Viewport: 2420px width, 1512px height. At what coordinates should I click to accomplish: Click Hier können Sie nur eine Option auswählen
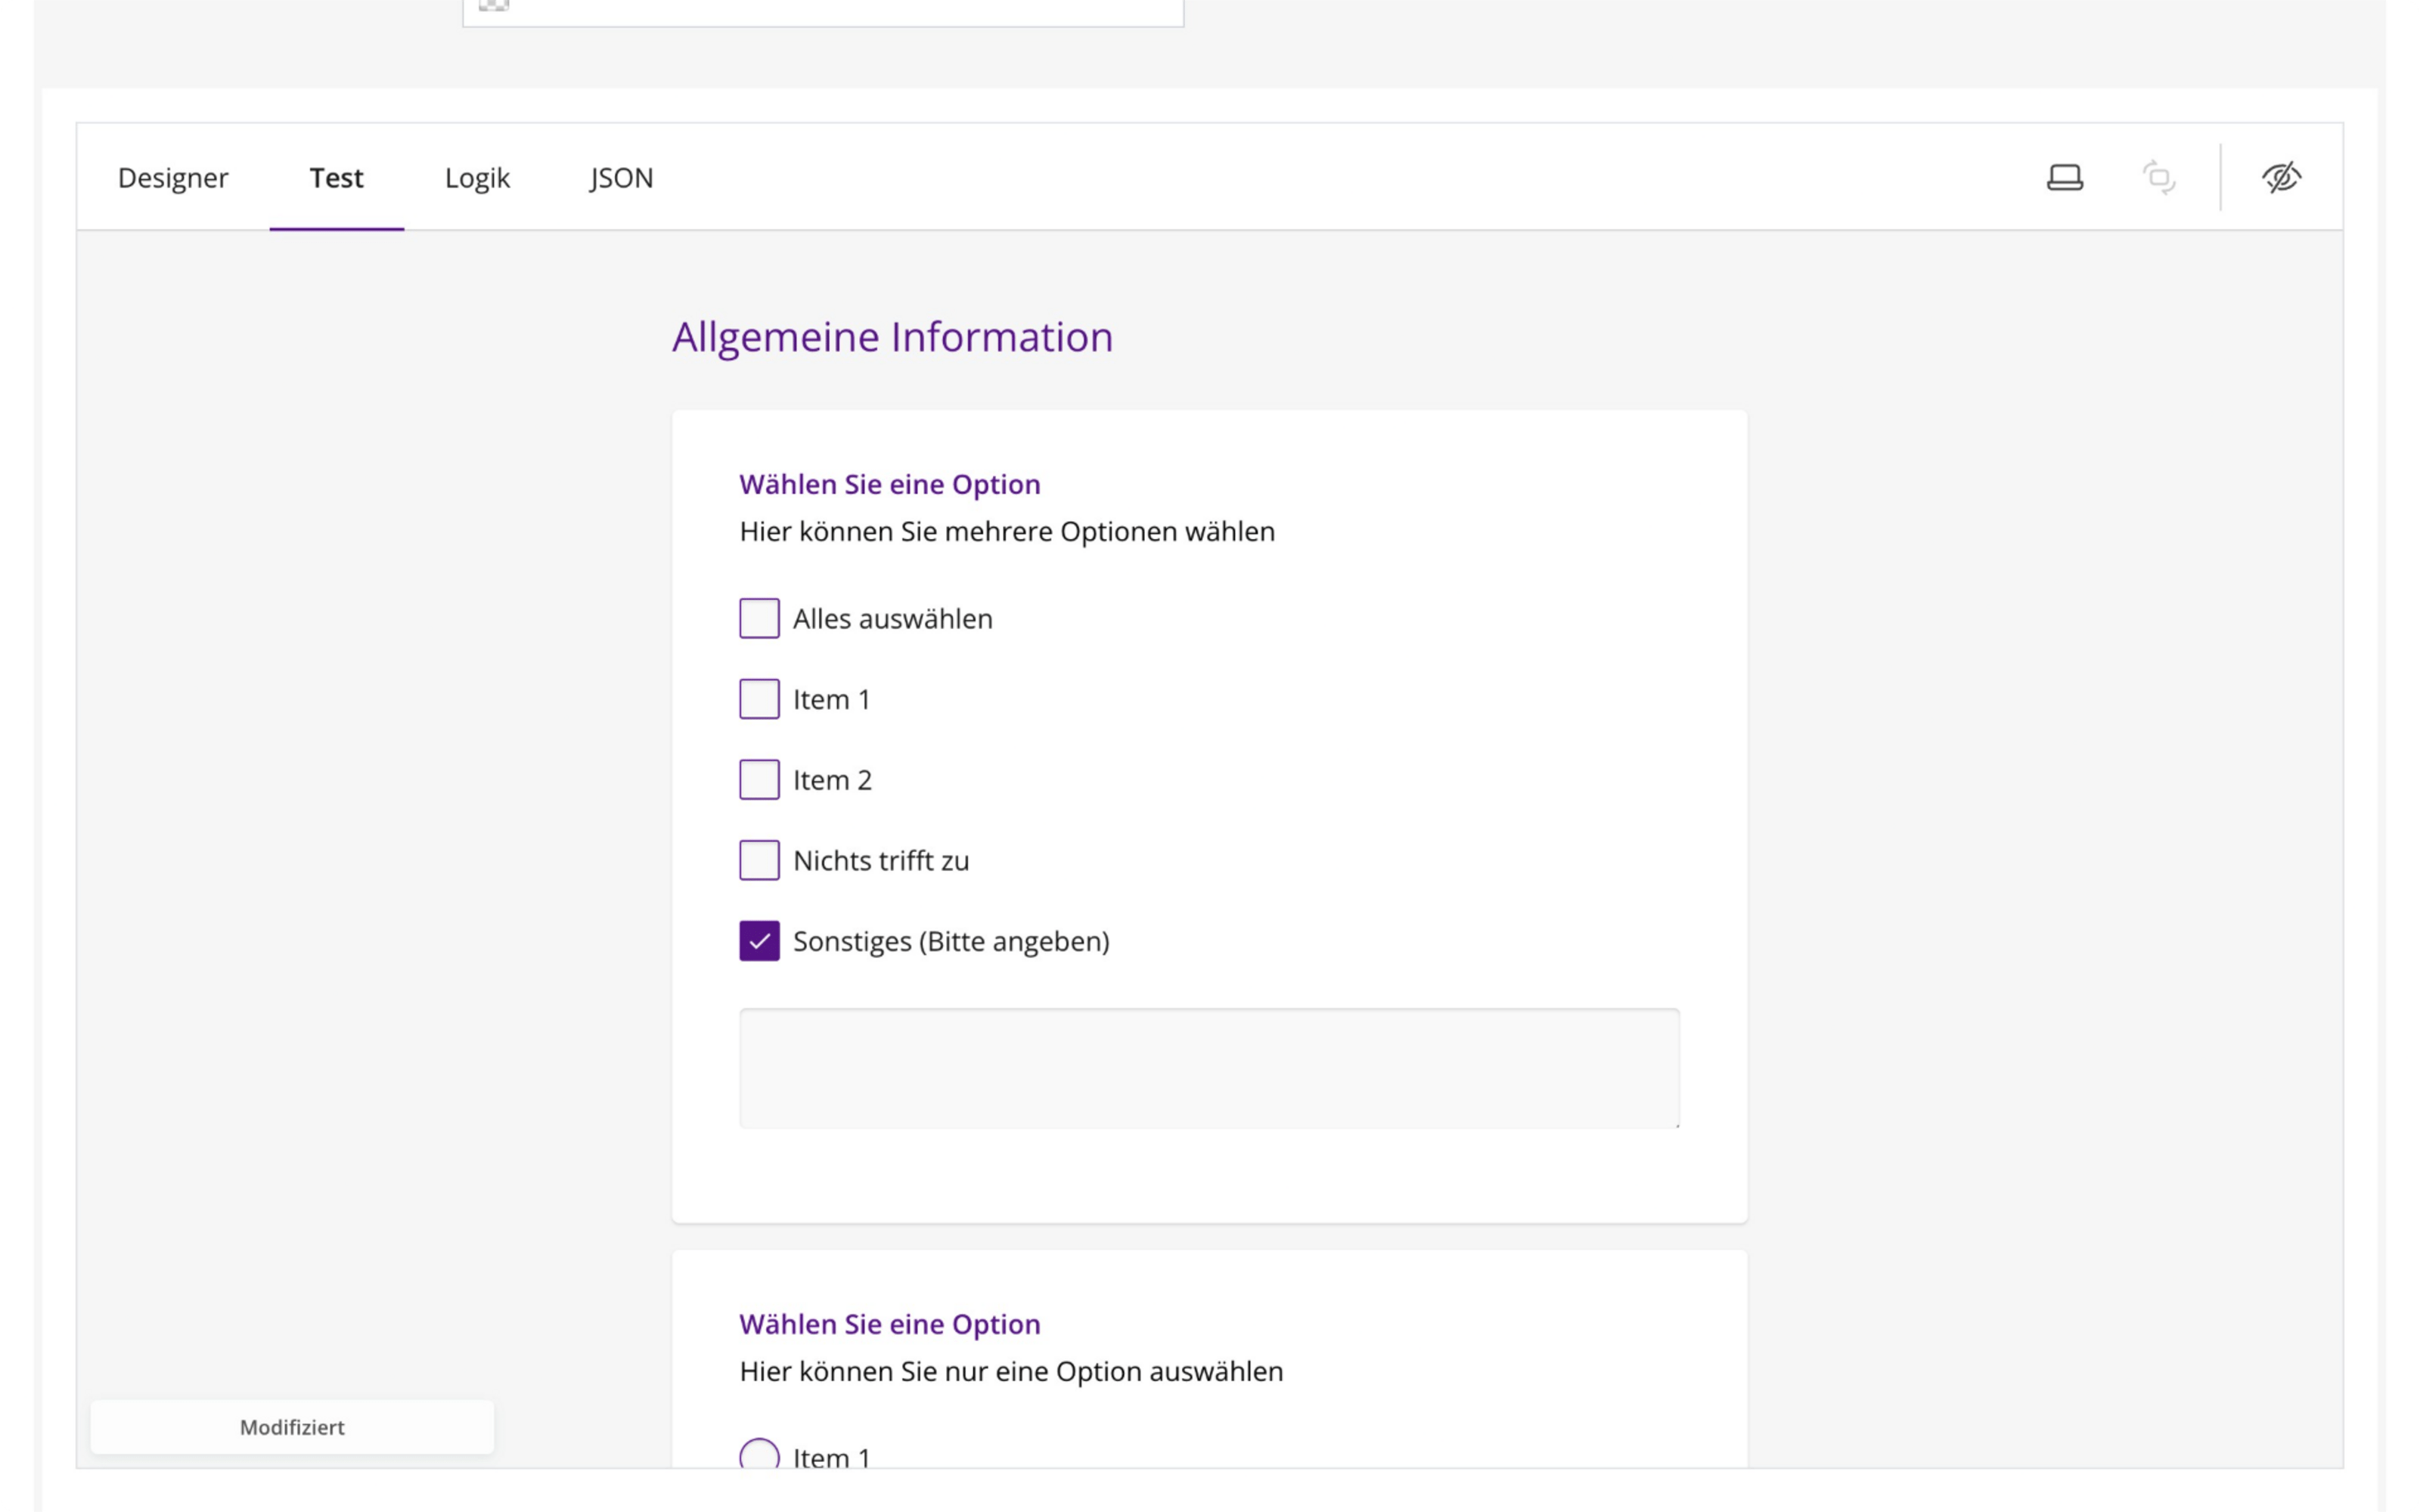(x=1011, y=1371)
